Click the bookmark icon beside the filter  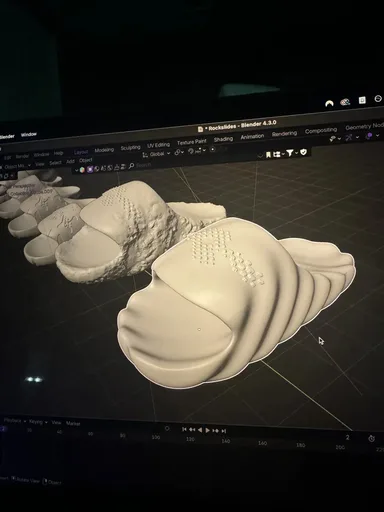pyautogui.click(x=268, y=155)
